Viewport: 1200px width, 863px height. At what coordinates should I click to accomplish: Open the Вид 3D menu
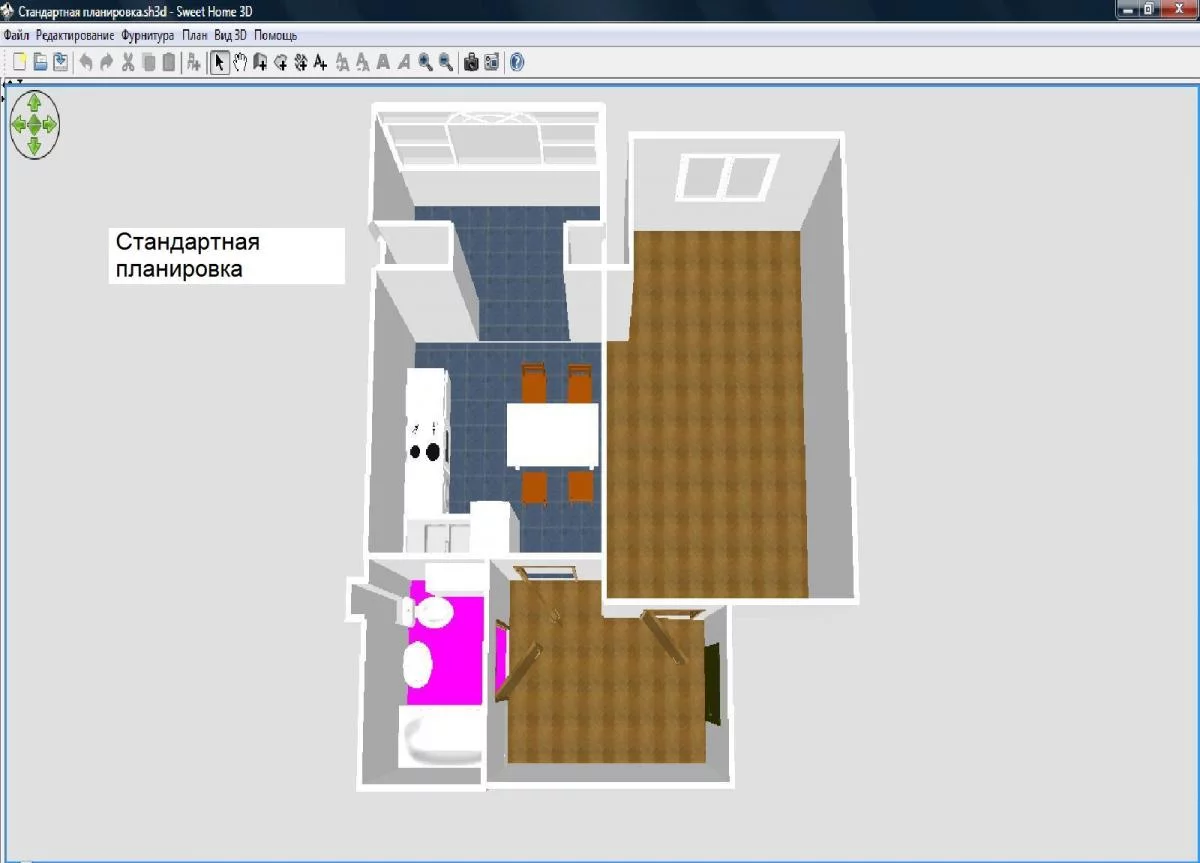pyautogui.click(x=230, y=35)
